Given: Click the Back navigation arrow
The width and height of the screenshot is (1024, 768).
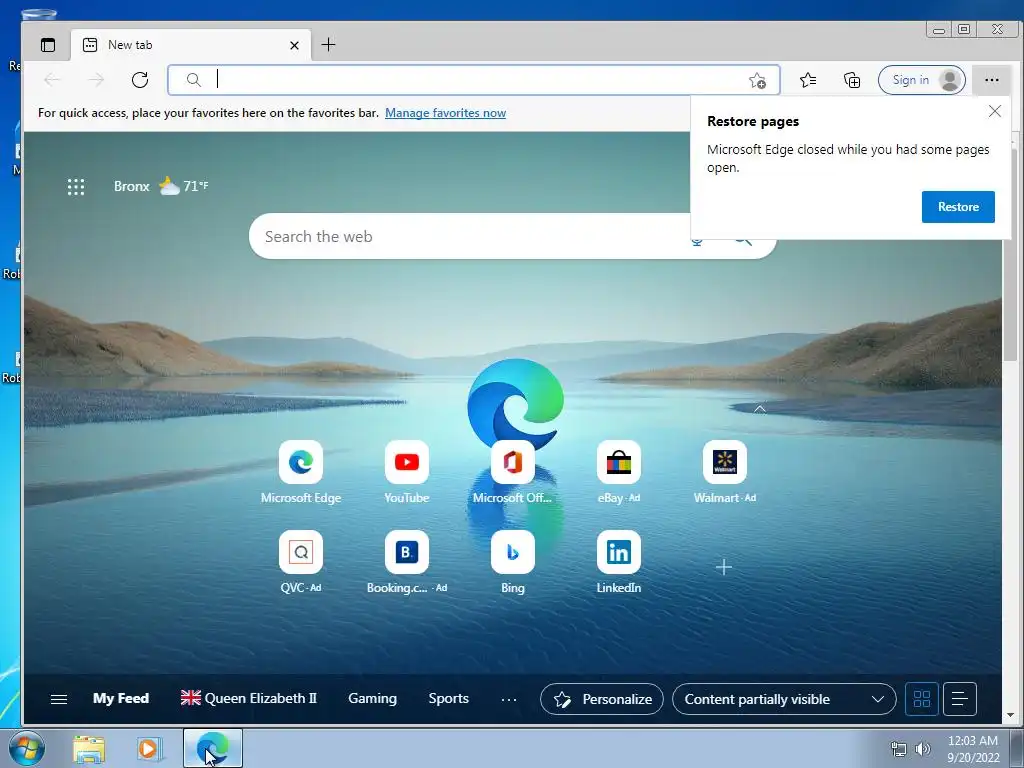Looking at the screenshot, I should (x=52, y=80).
